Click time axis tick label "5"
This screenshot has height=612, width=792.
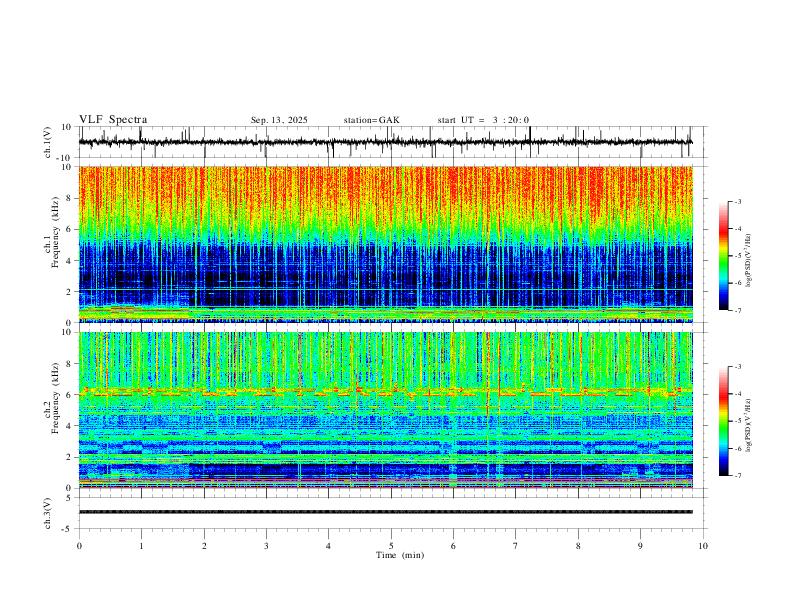pyautogui.click(x=391, y=546)
